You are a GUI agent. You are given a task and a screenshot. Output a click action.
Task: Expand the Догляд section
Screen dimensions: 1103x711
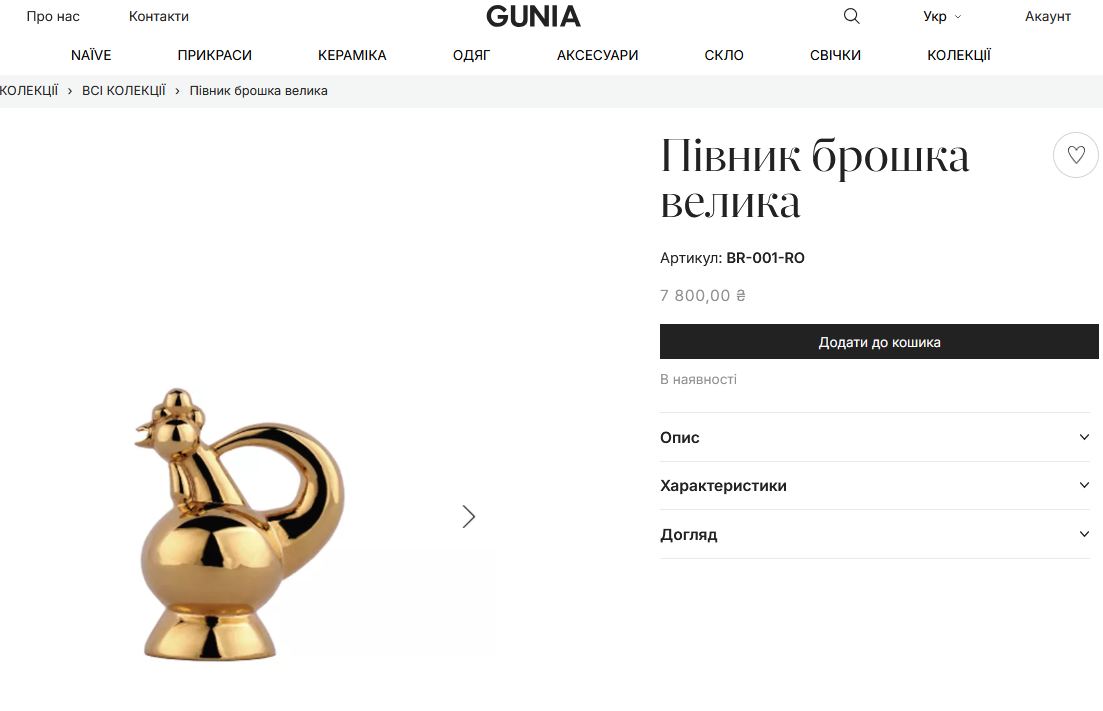874,534
